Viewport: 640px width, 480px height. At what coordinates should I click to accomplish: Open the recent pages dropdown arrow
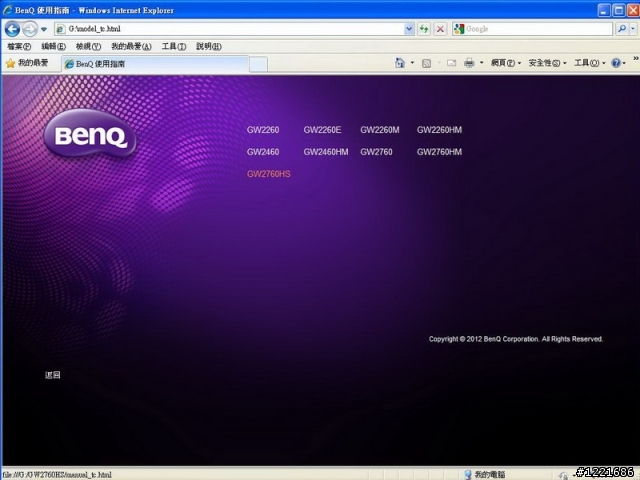pos(44,29)
